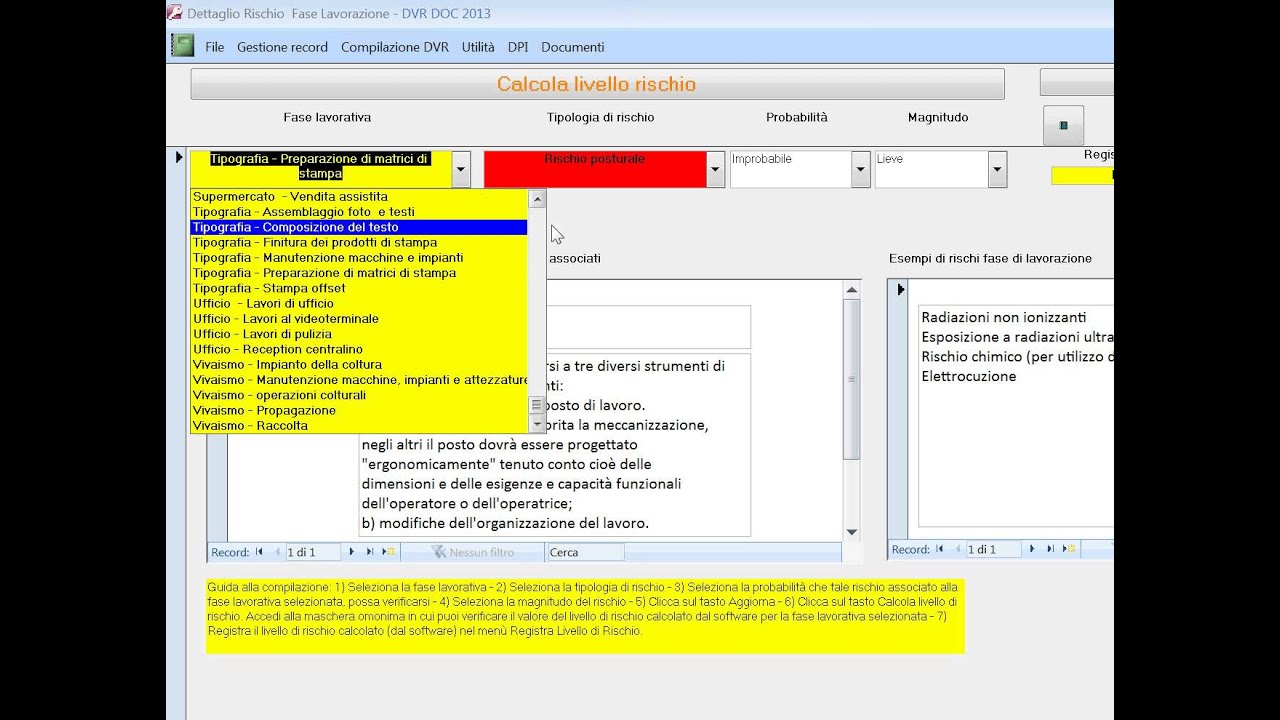Click the small square button under the right header
The width and height of the screenshot is (1280, 720).
click(1063, 125)
